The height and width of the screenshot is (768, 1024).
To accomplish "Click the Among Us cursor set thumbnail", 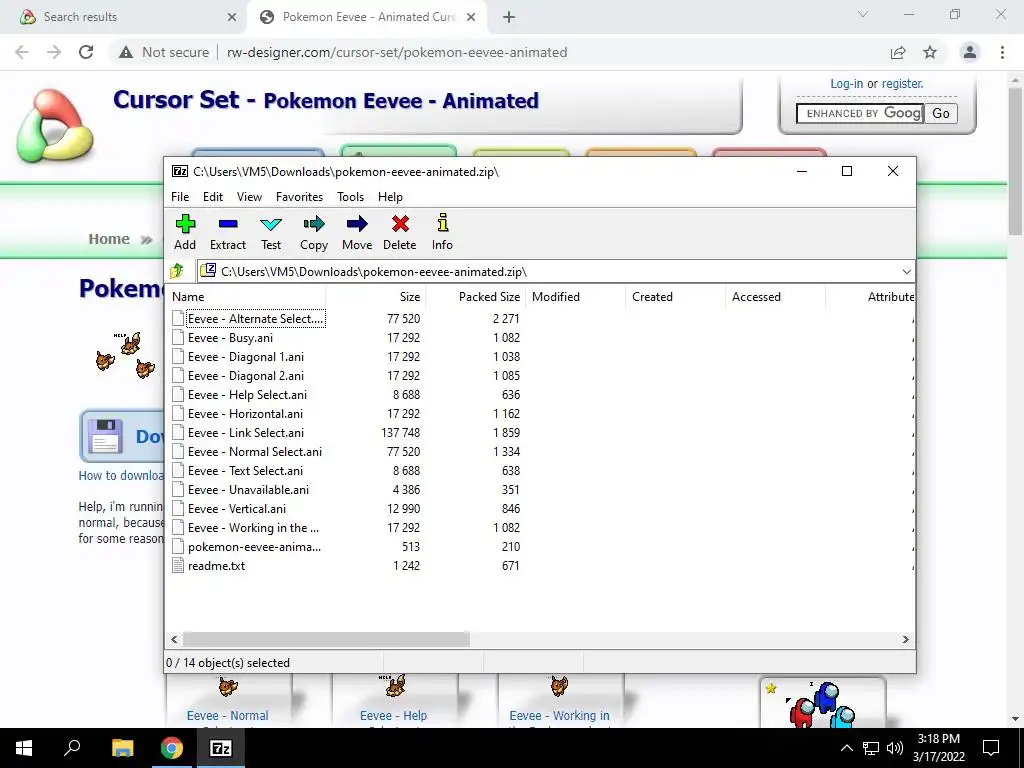I will [x=823, y=704].
